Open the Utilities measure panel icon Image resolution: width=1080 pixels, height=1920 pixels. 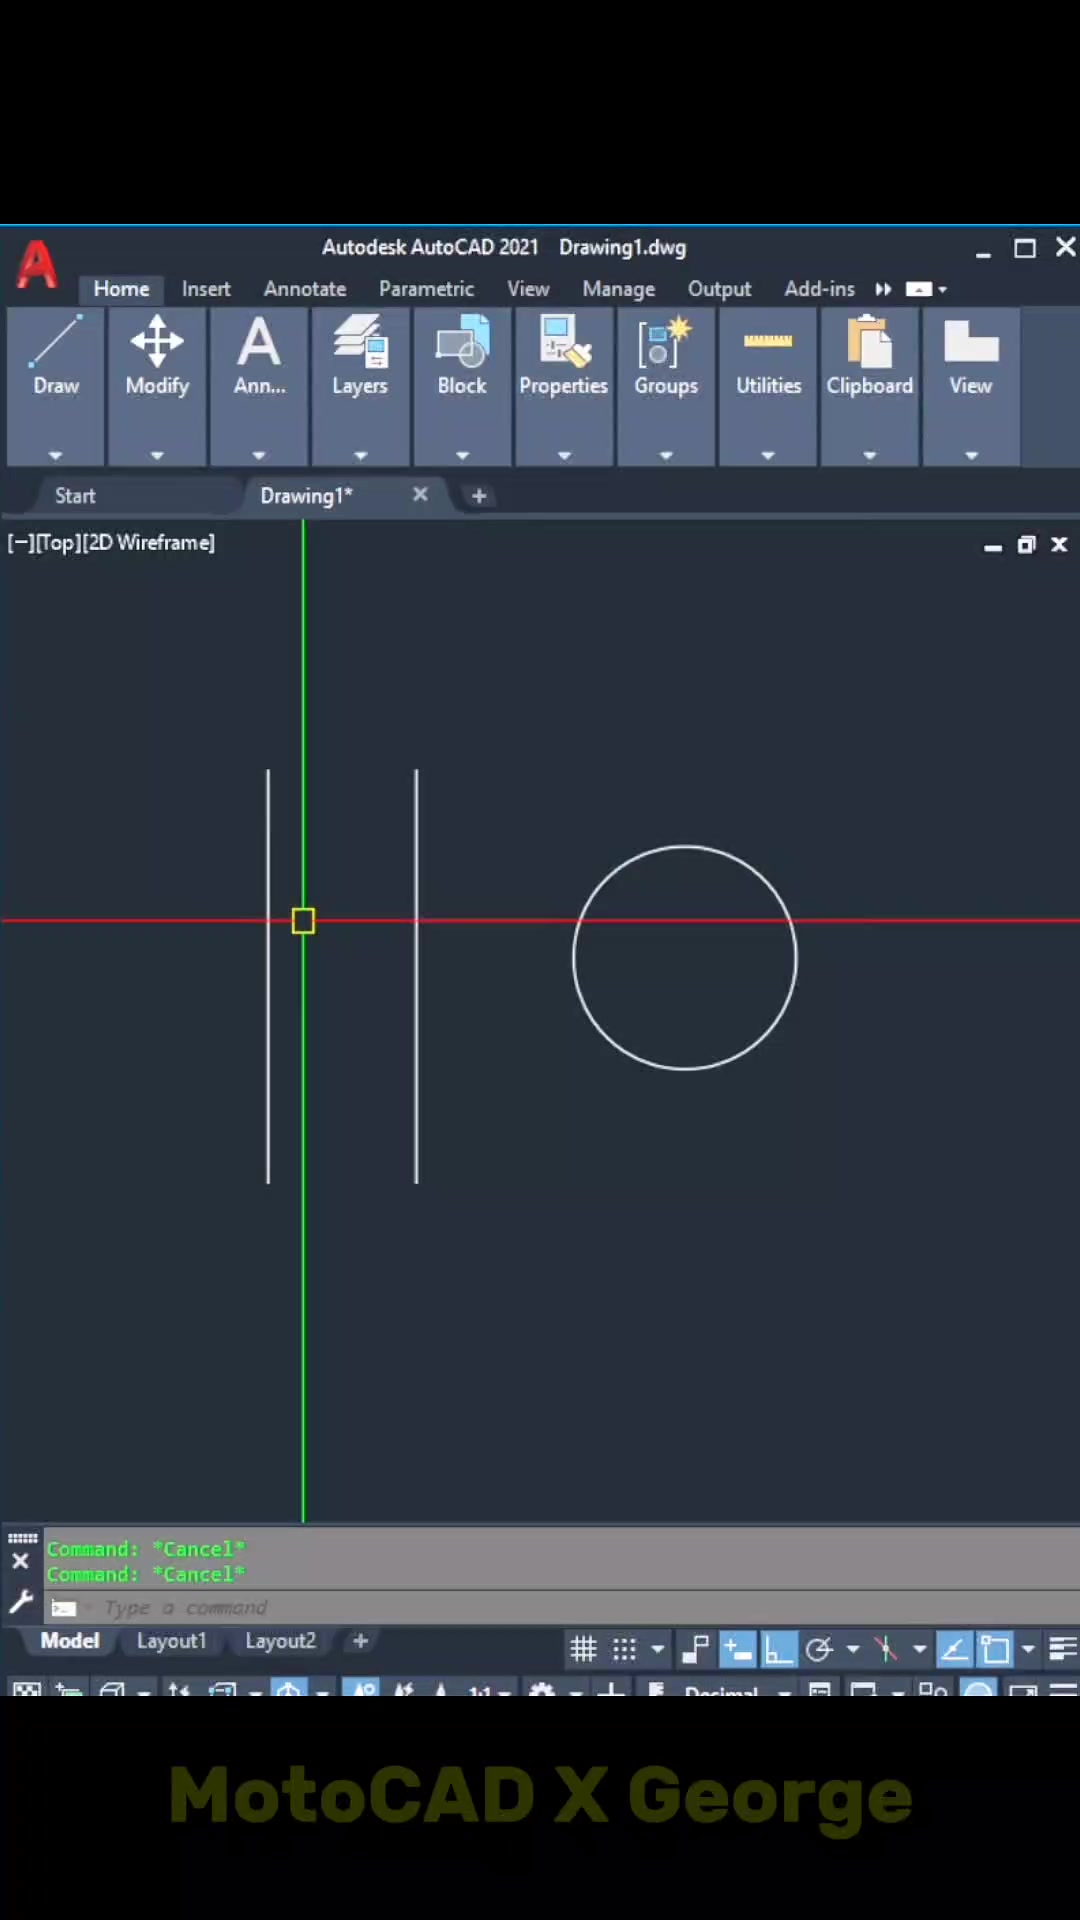[x=768, y=342]
